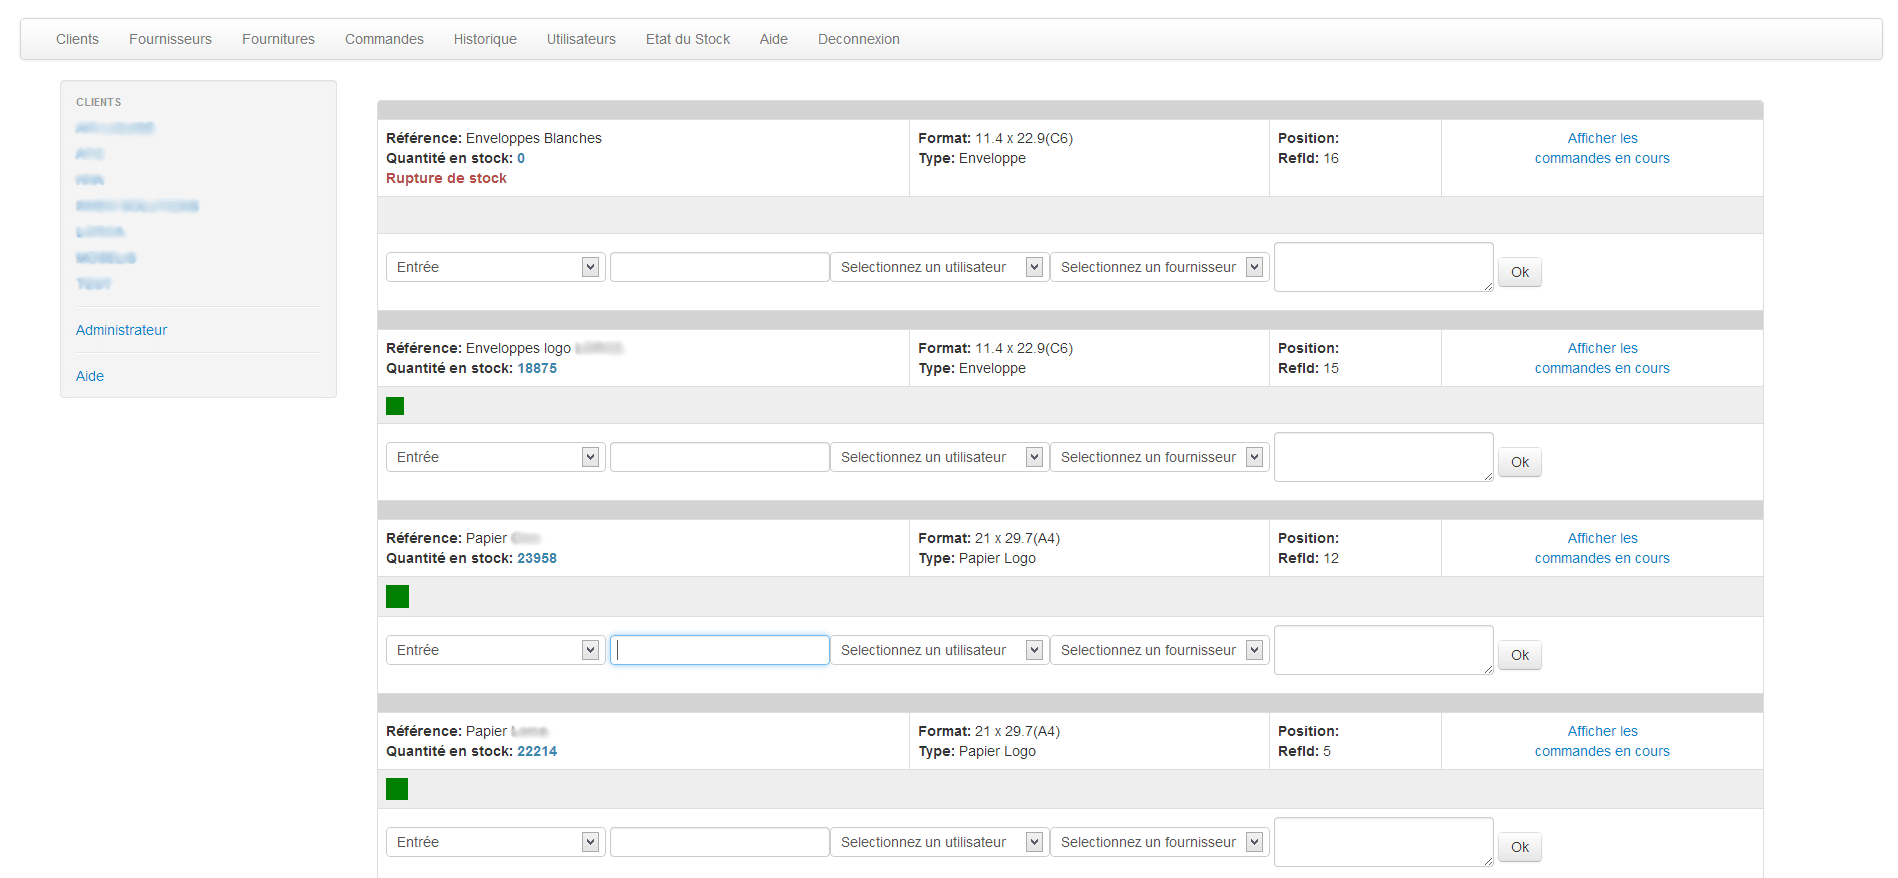The width and height of the screenshot is (1898, 878).
Task: Click Deconnexion to log out
Action: (x=858, y=39)
